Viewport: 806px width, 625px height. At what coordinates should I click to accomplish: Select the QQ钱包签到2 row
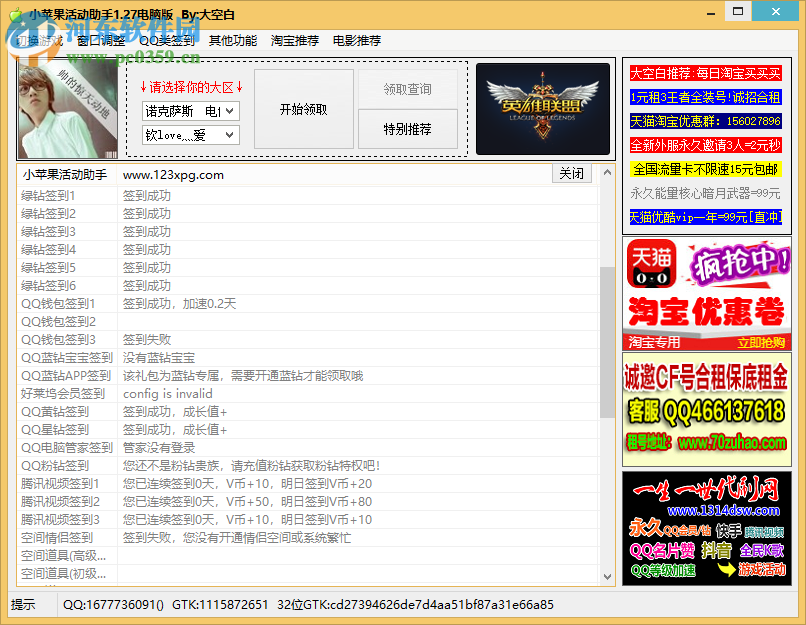307,322
